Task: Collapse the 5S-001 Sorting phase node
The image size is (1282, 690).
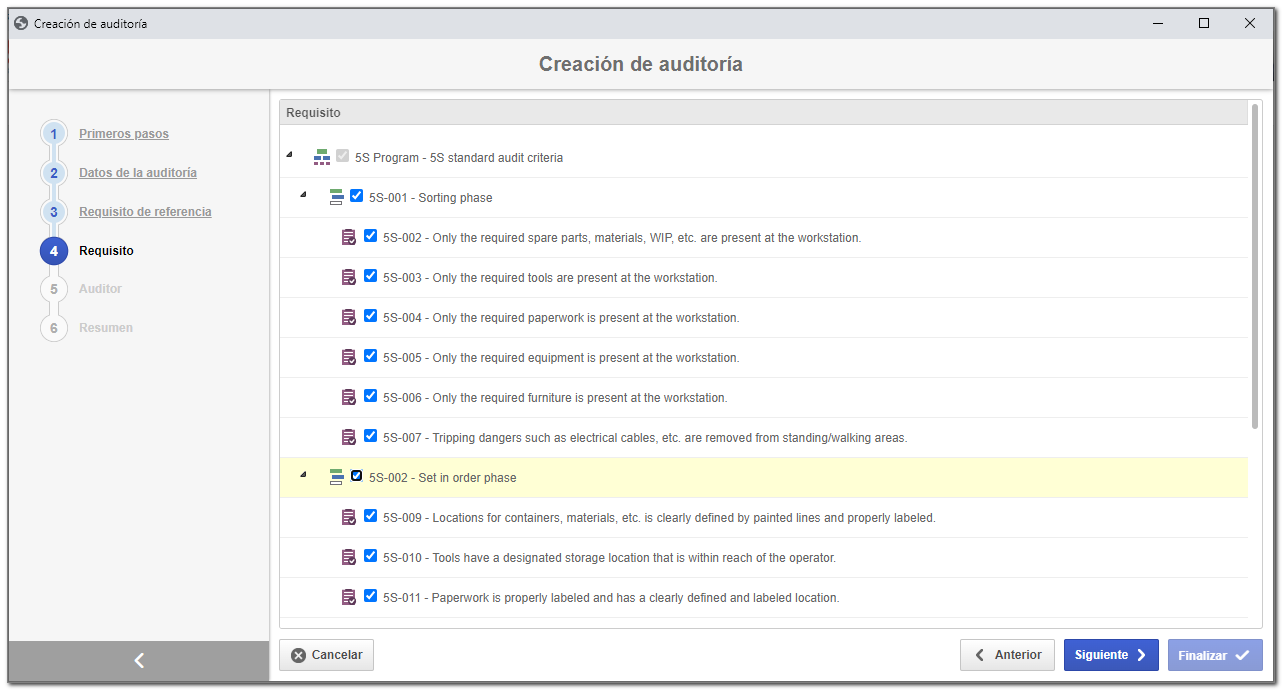Action: click(x=303, y=194)
